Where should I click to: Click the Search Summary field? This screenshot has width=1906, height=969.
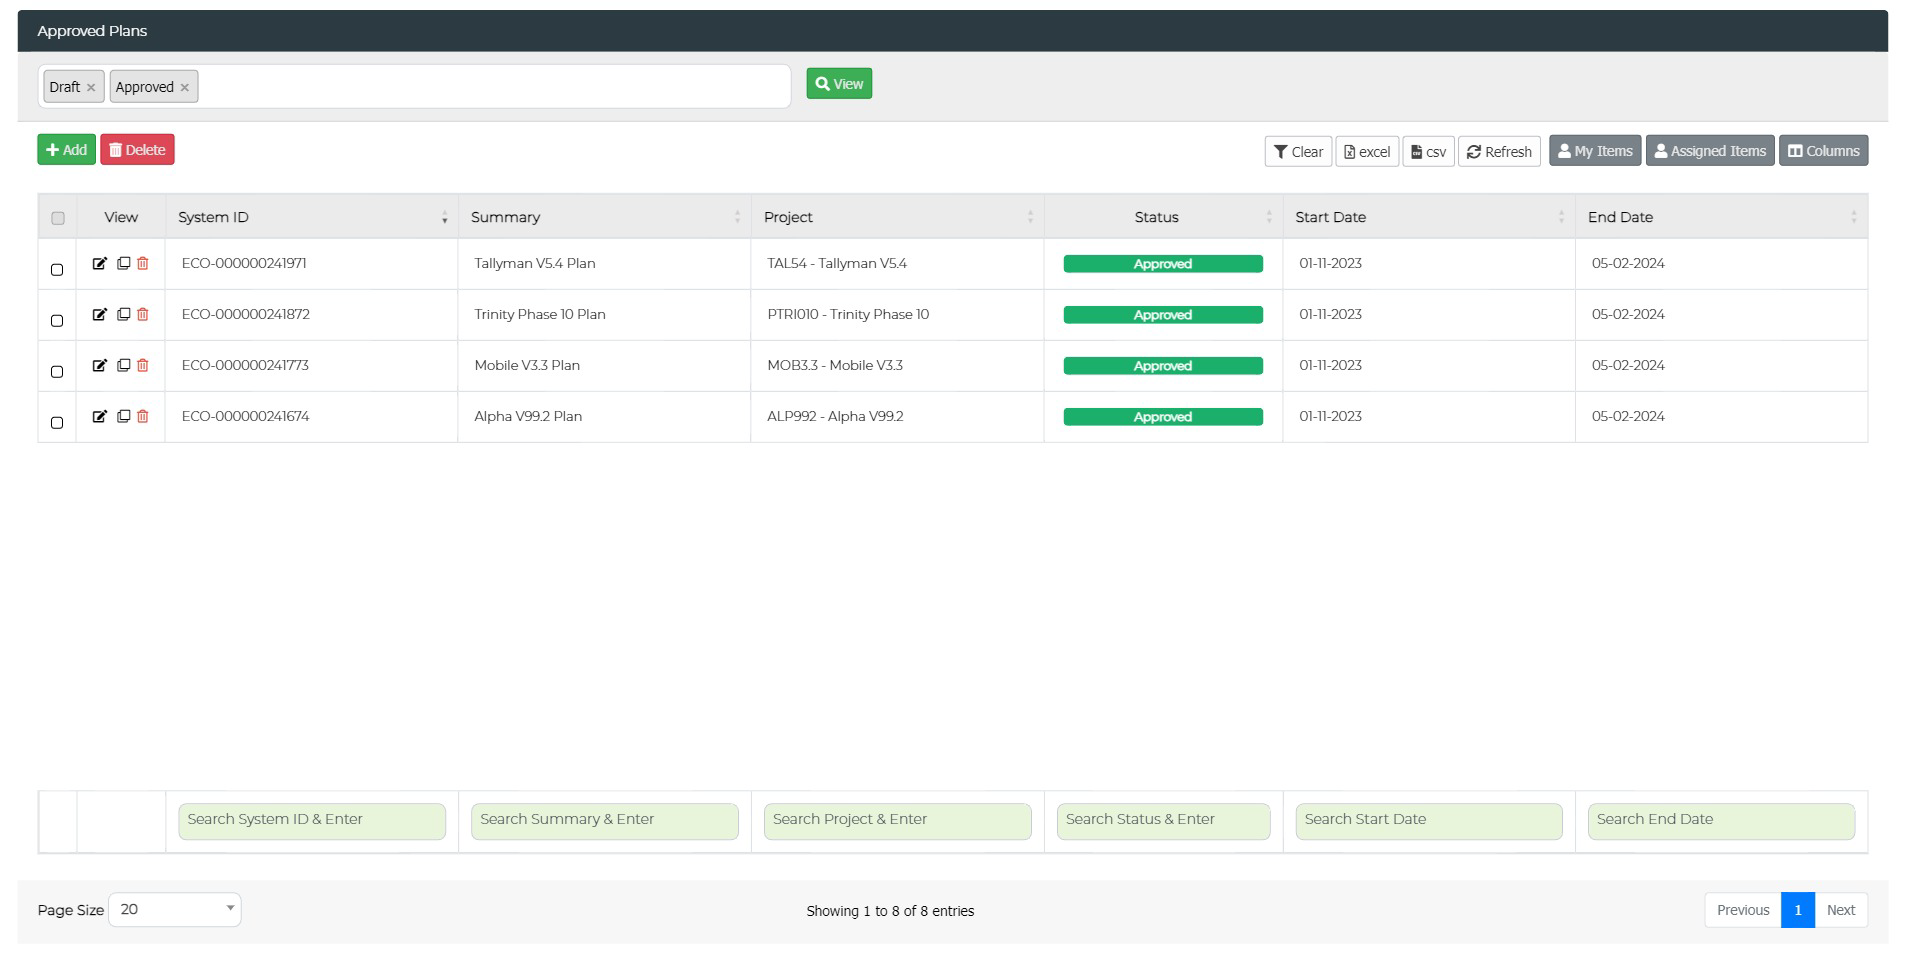tap(605, 821)
